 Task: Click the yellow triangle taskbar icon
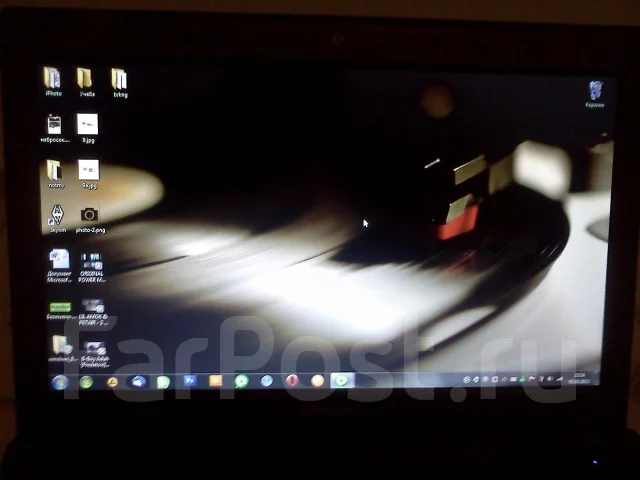[112, 382]
